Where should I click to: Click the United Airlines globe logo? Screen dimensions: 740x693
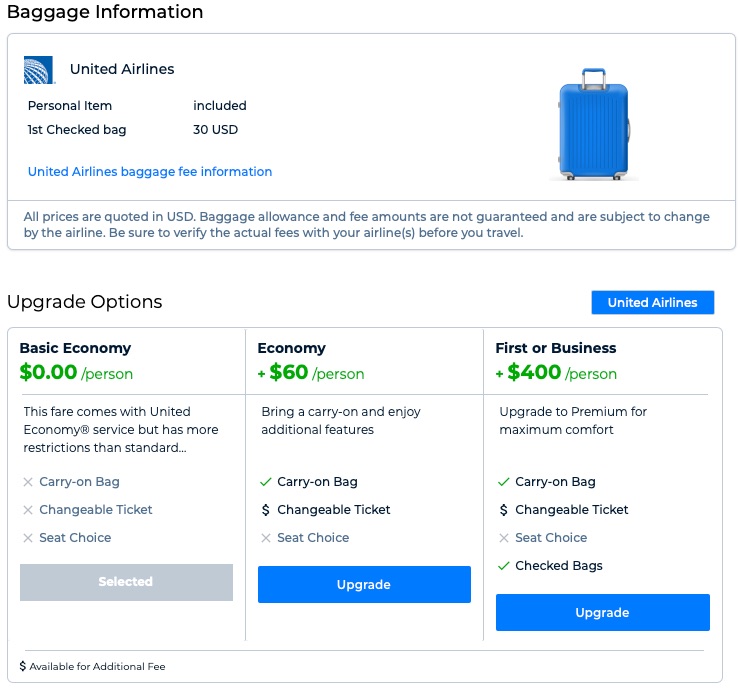pos(39,70)
